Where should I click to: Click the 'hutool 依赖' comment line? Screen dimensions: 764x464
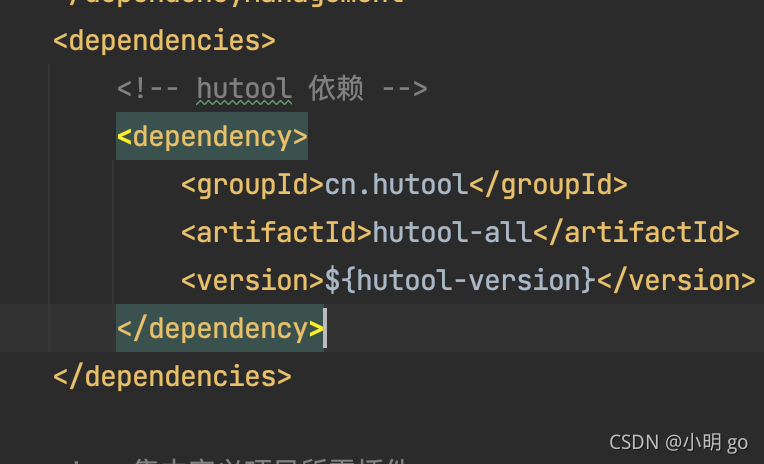tap(272, 89)
